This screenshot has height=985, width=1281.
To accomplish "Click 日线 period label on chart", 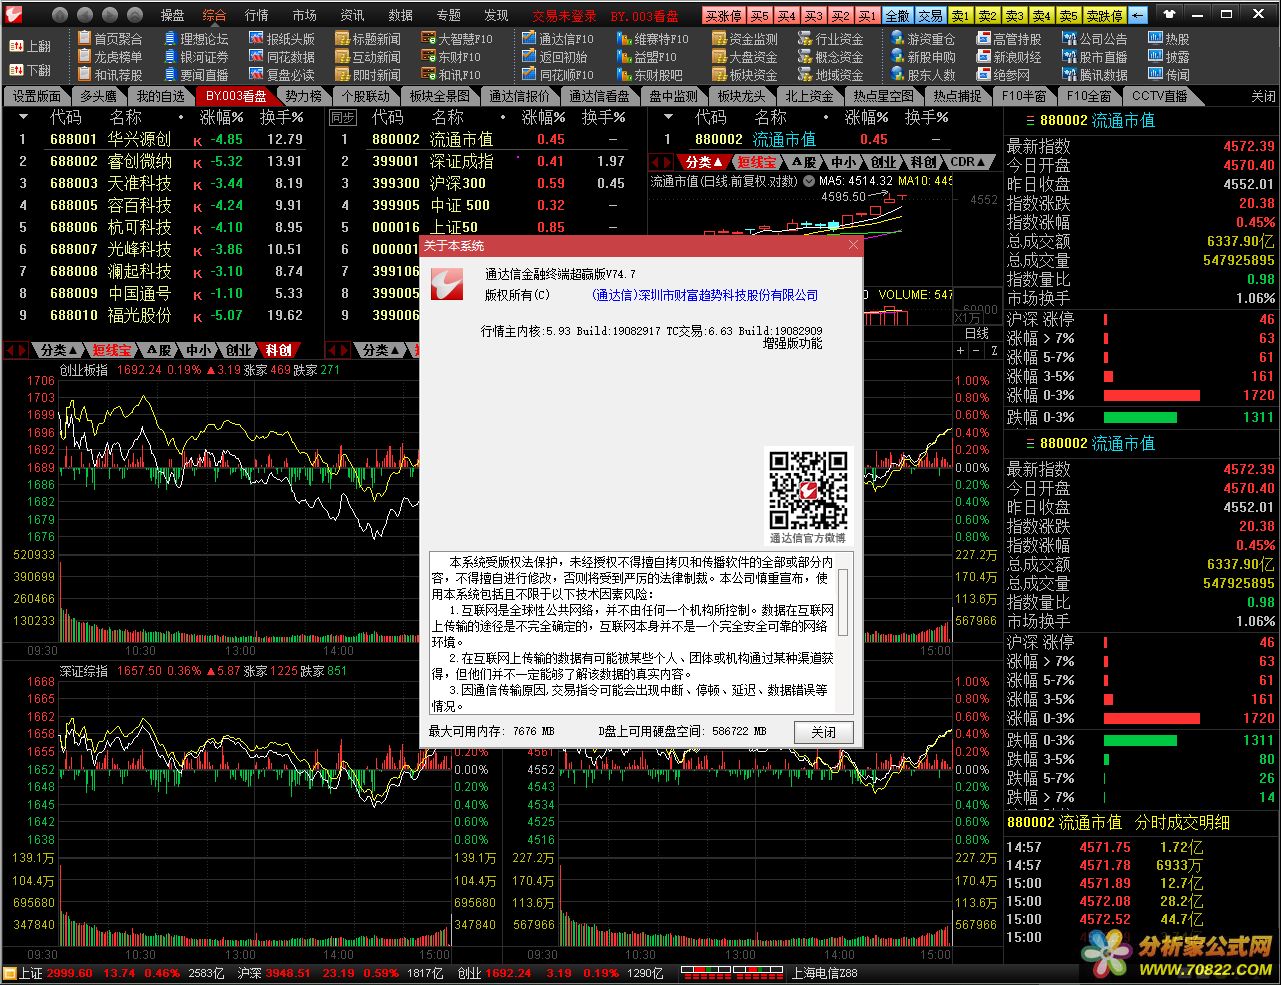I will (977, 333).
